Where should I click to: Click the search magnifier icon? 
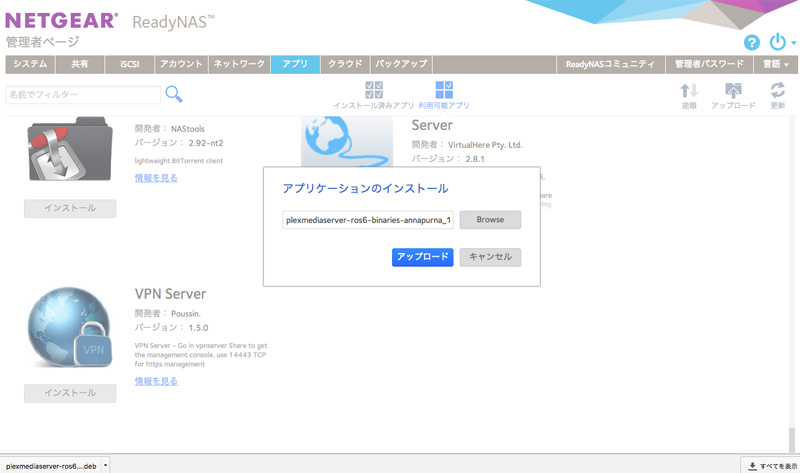point(174,94)
